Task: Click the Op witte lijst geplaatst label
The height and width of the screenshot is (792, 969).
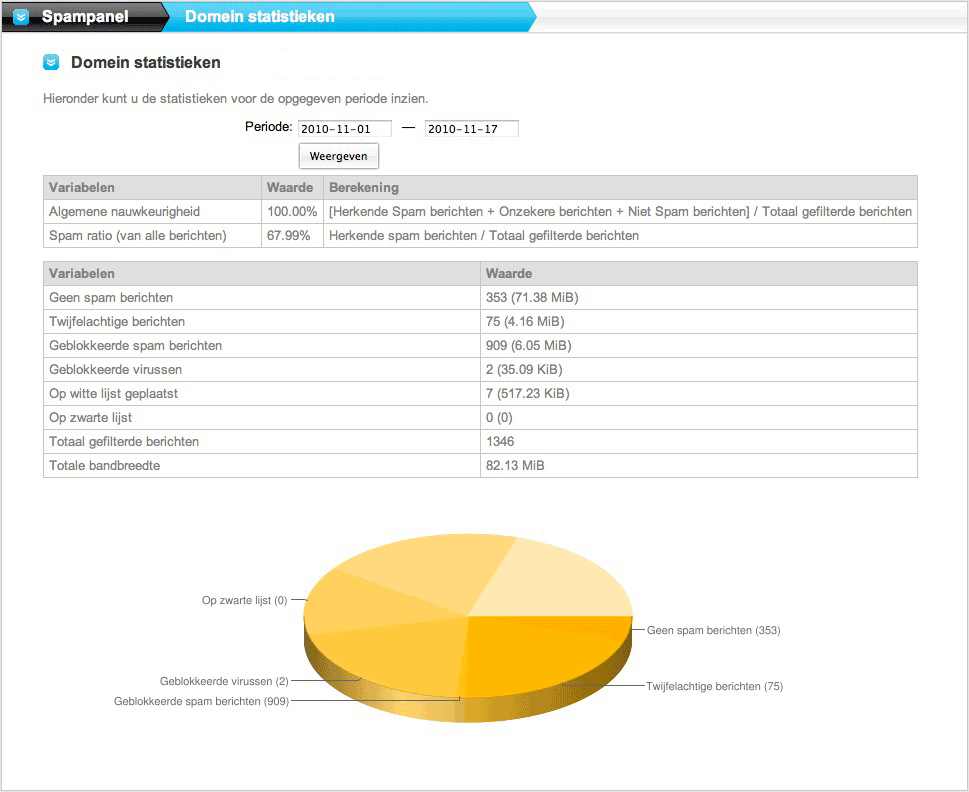Action: pyautogui.click(x=114, y=394)
